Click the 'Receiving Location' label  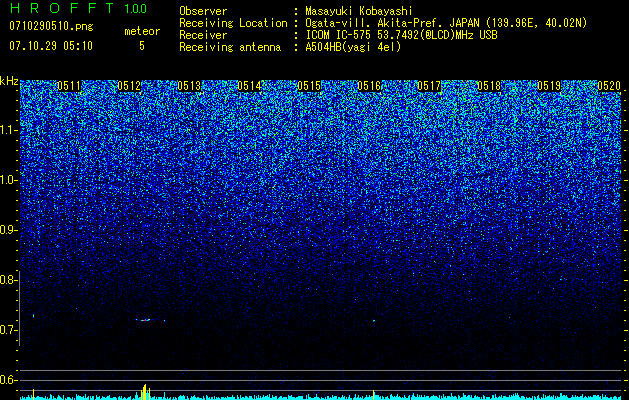click(233, 23)
